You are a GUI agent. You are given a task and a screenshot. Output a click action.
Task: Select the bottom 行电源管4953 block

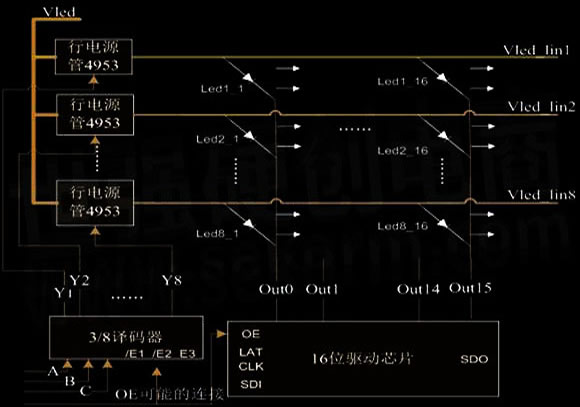[x=95, y=203]
